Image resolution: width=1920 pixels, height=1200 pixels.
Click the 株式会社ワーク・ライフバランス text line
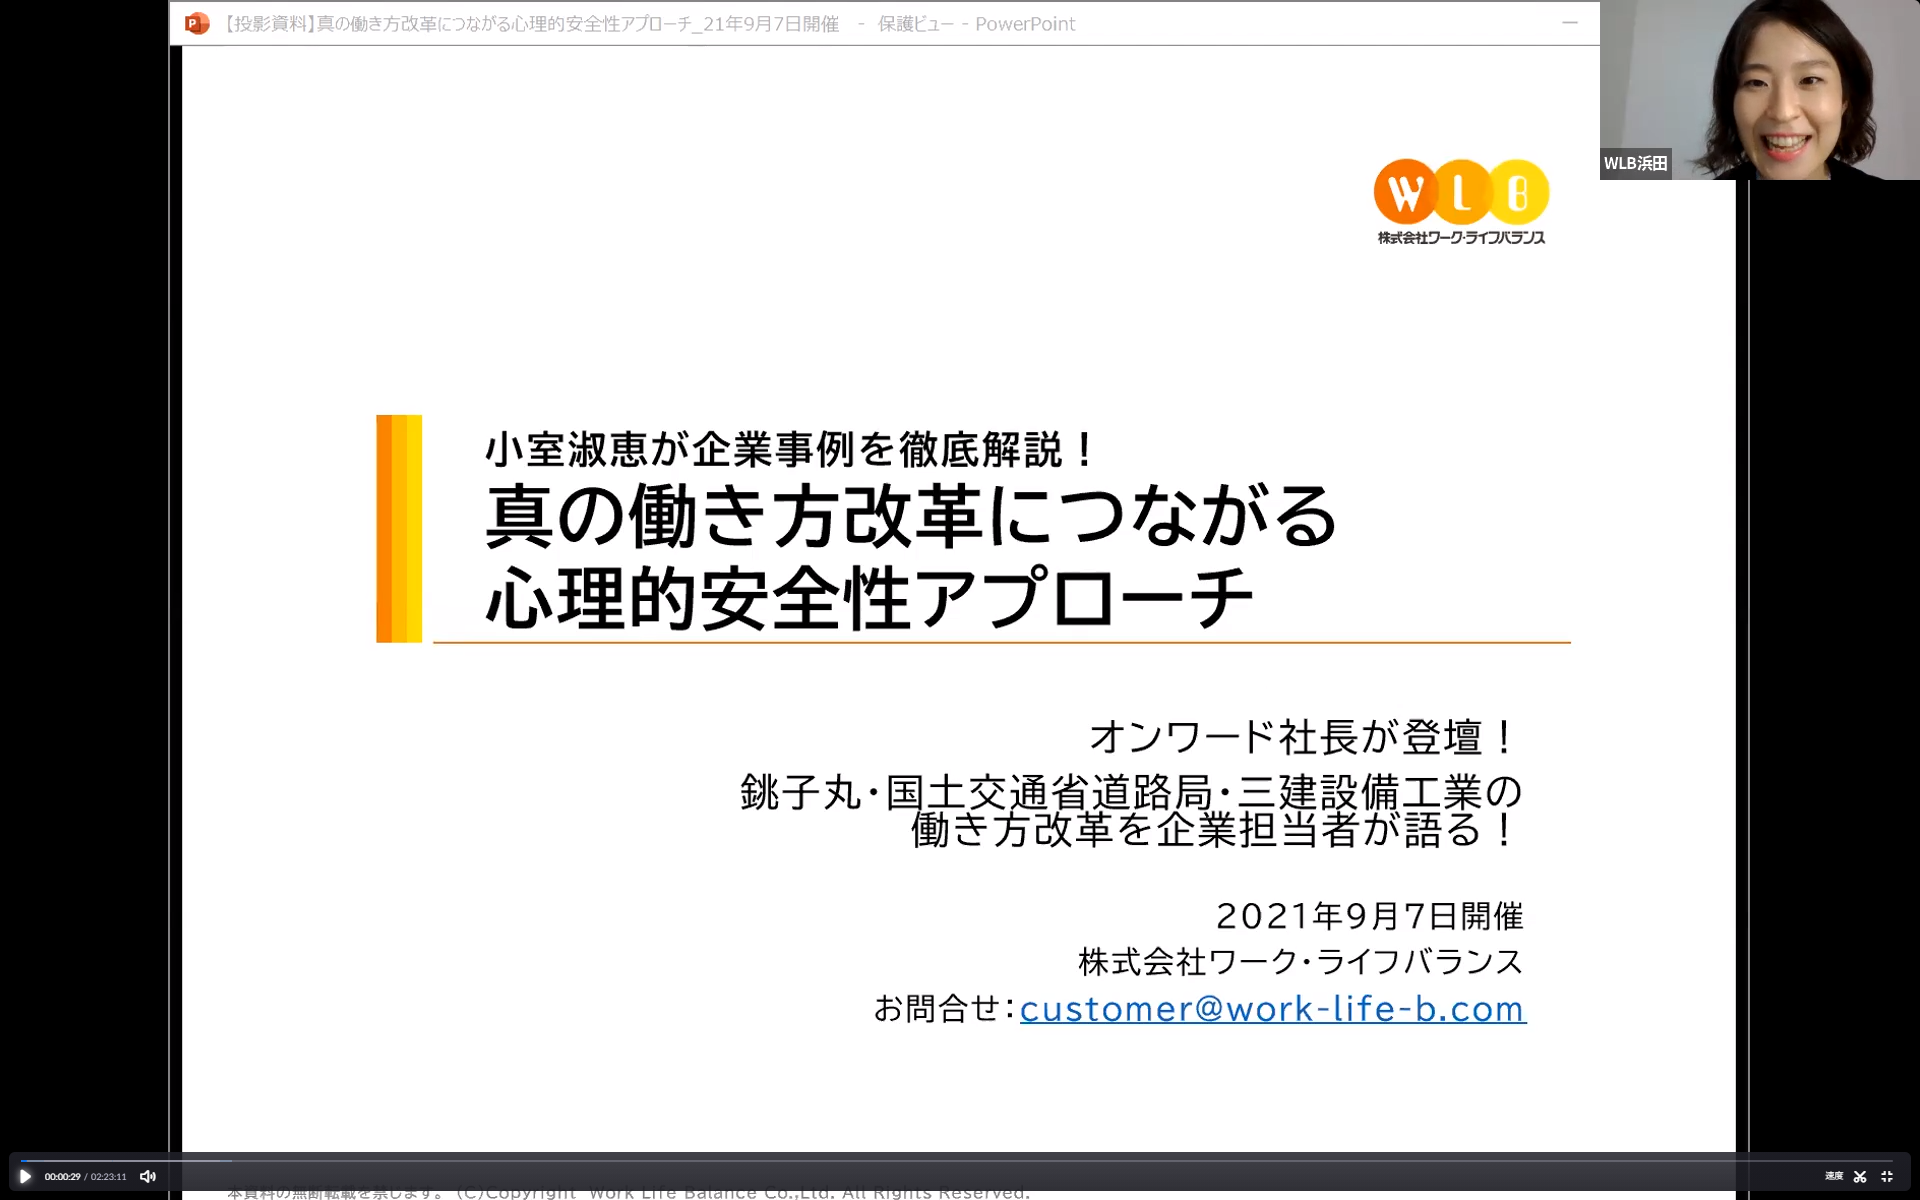[1300, 962]
